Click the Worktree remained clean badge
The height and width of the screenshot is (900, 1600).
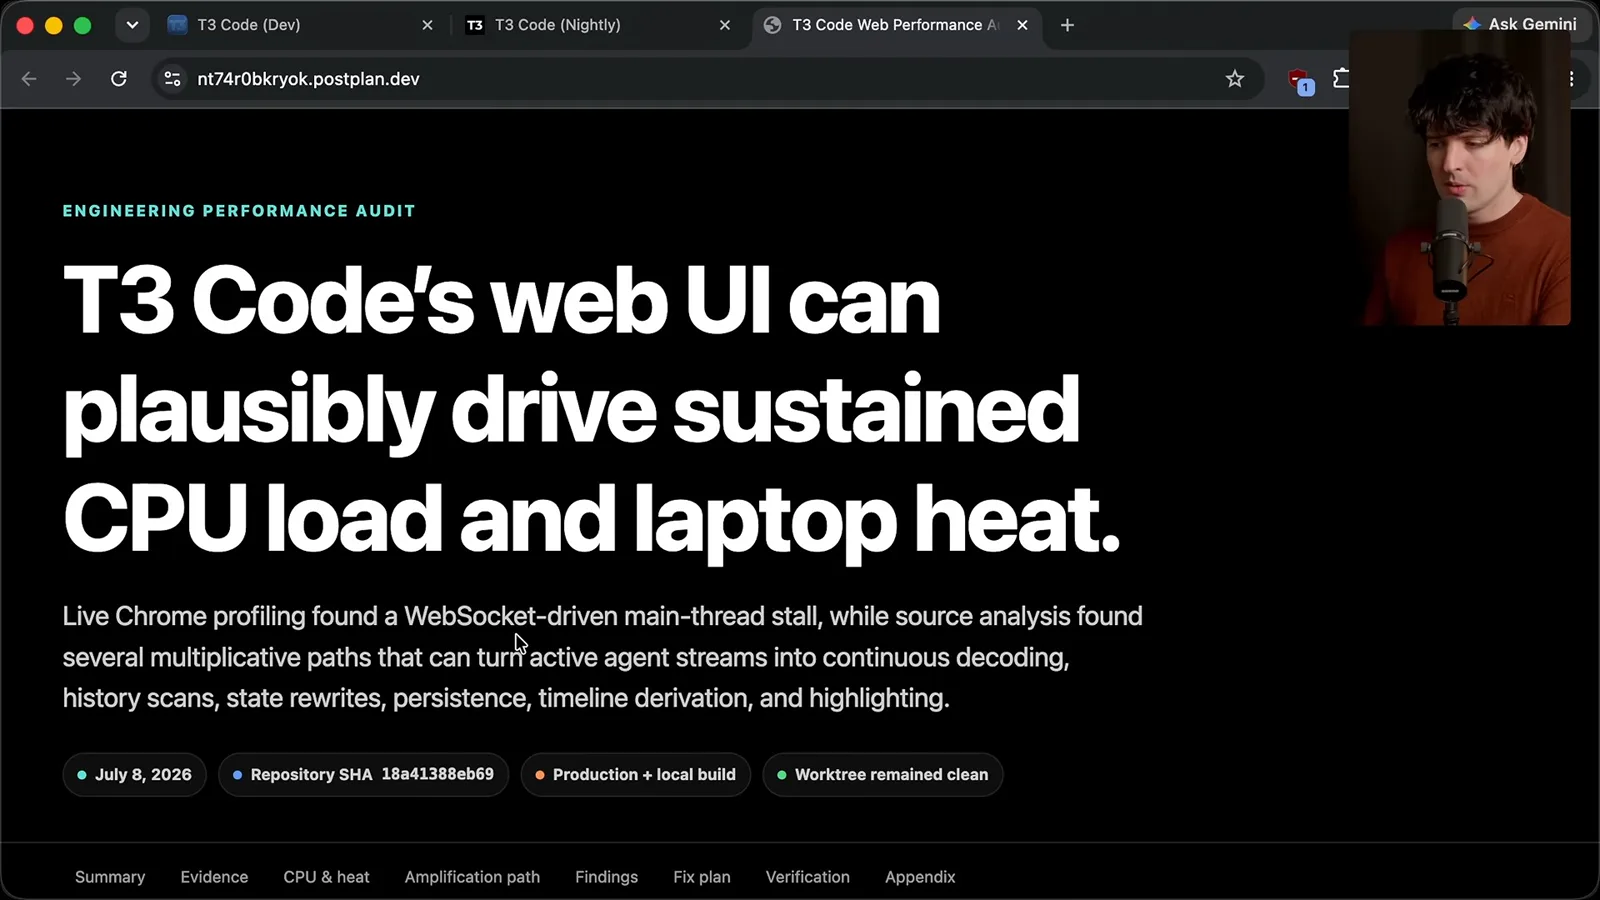click(x=882, y=775)
